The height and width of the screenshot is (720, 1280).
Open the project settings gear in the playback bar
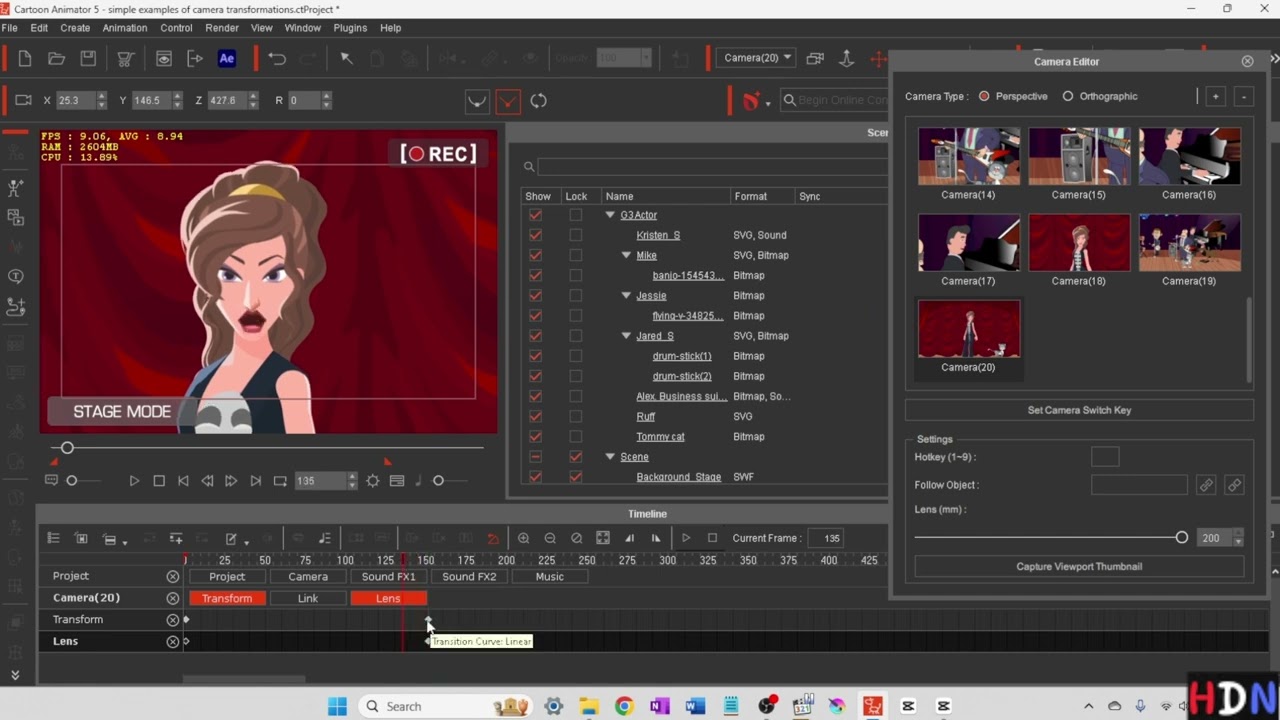pyautogui.click(x=373, y=481)
